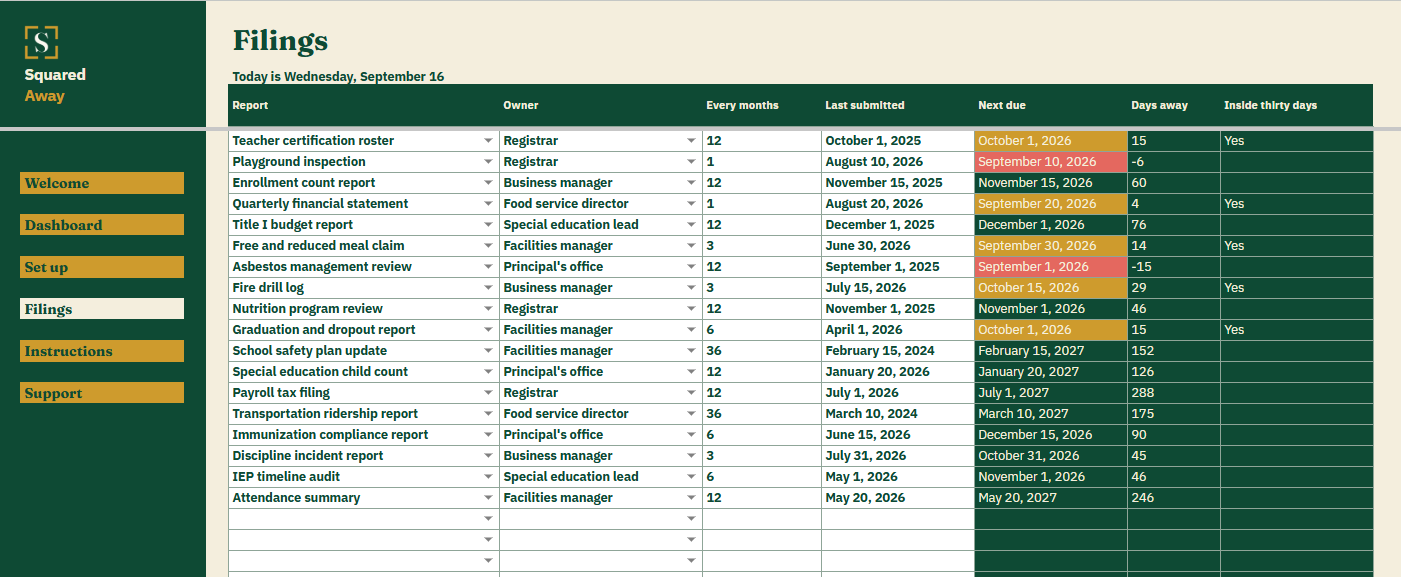Select the Graduation and dropout report cell
Screen dimensions: 1401x577
click(364, 330)
